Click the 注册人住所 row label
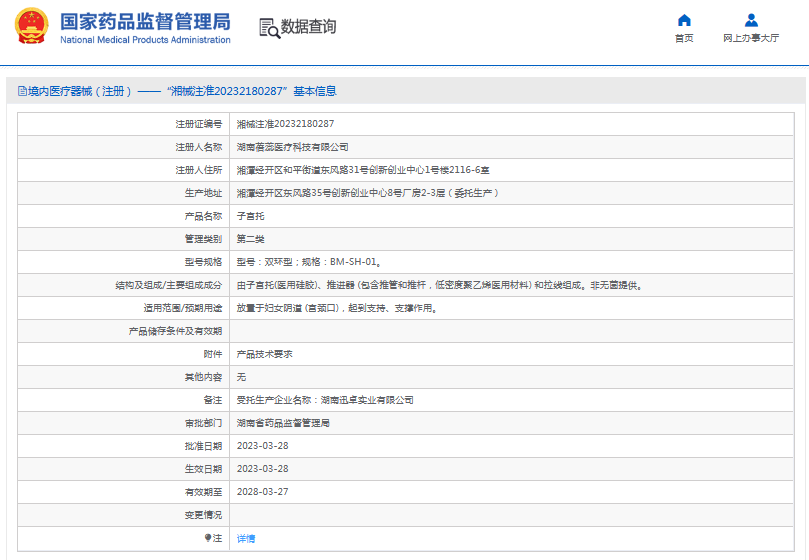809x560 pixels. pos(199,170)
